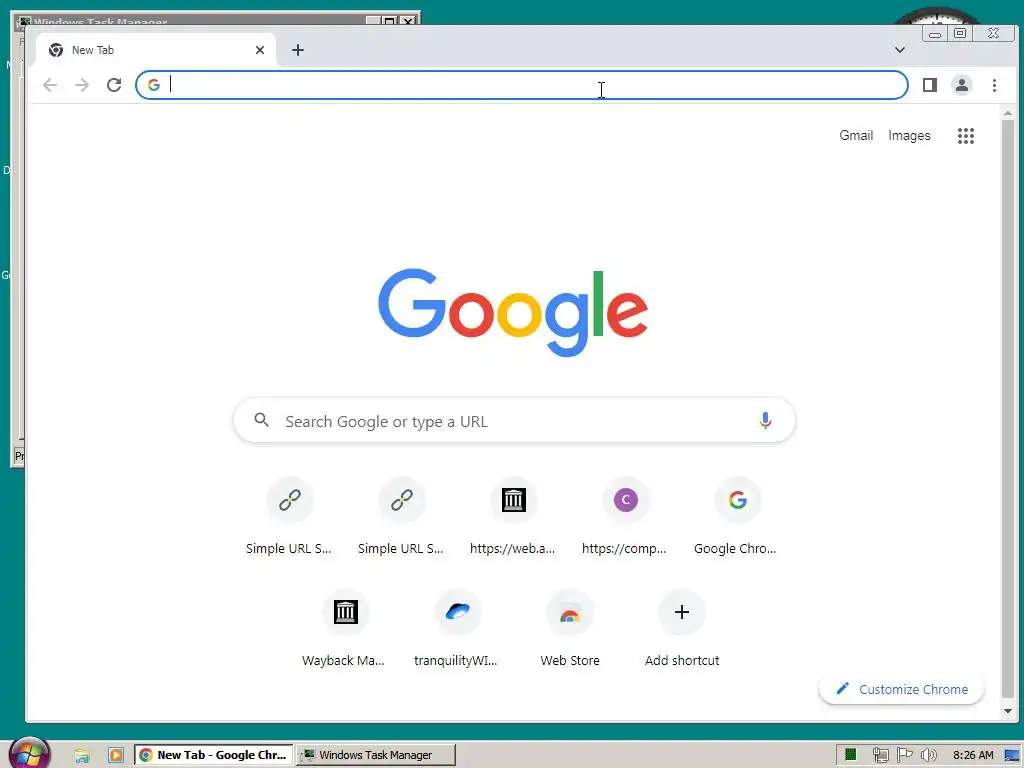Click the browser forward arrow
The height and width of the screenshot is (768, 1024).
coord(82,85)
